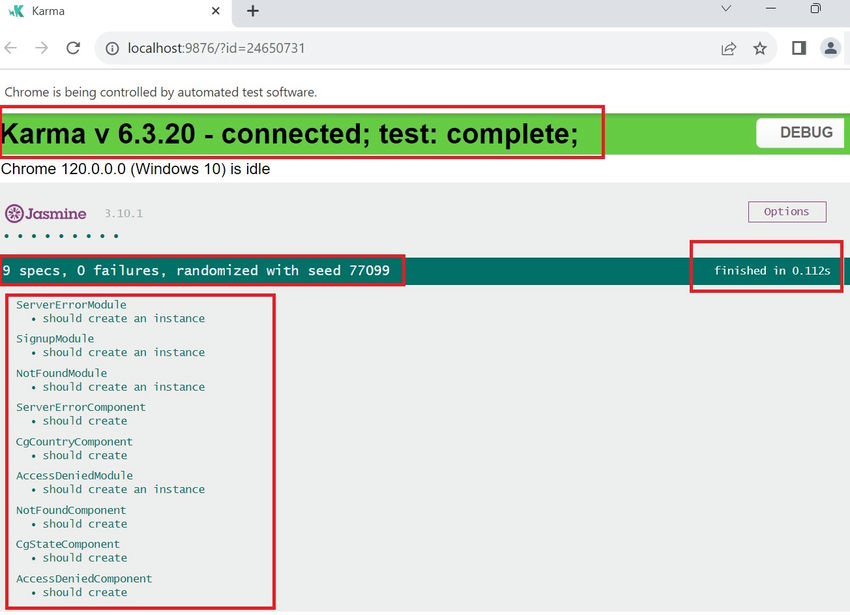Click first passed spec dot in Jasmine
The width and height of the screenshot is (850, 615).
click(7, 236)
